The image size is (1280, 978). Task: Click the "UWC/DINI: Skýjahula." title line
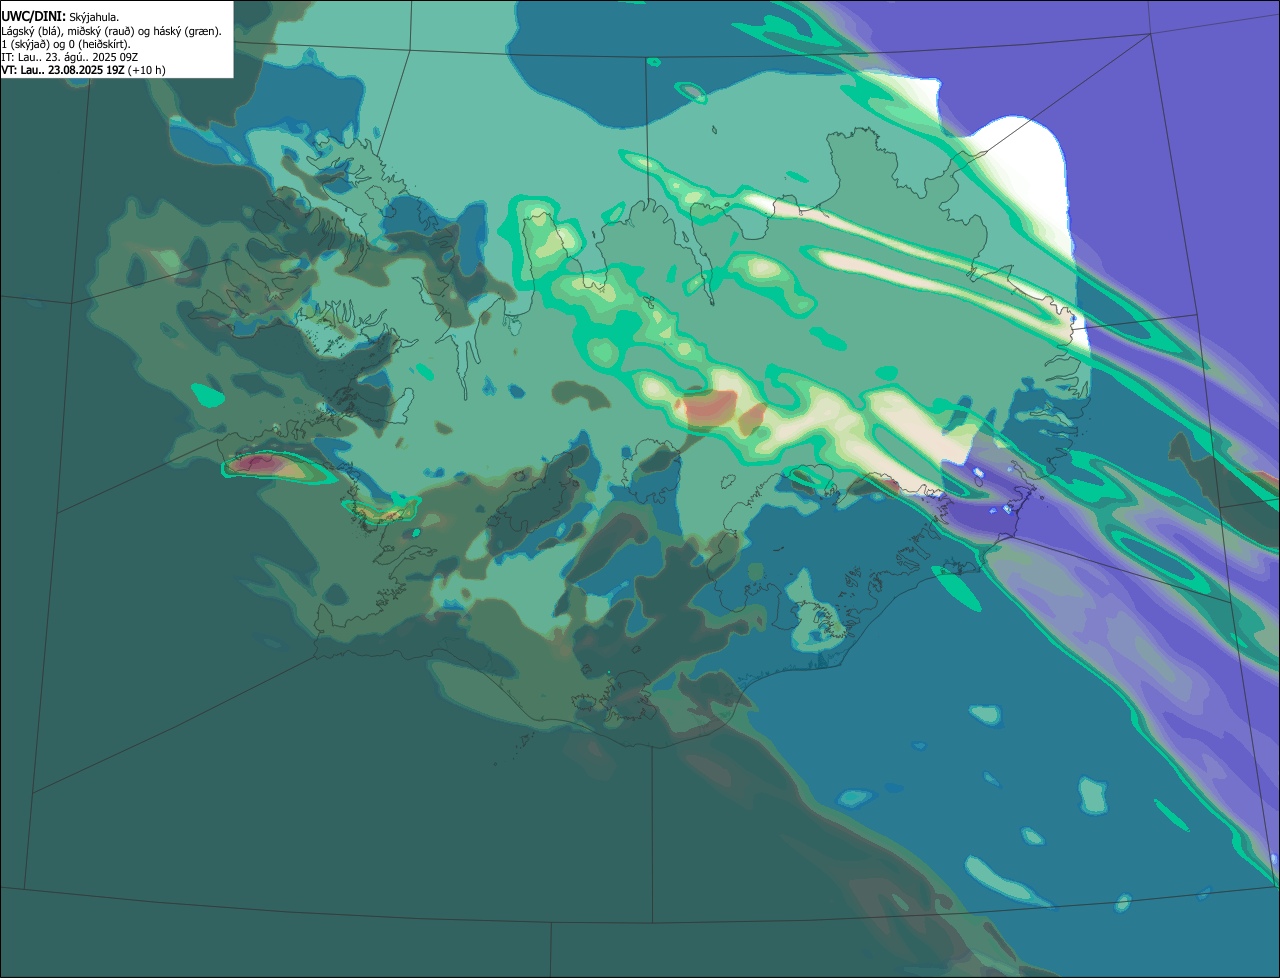(x=60, y=17)
